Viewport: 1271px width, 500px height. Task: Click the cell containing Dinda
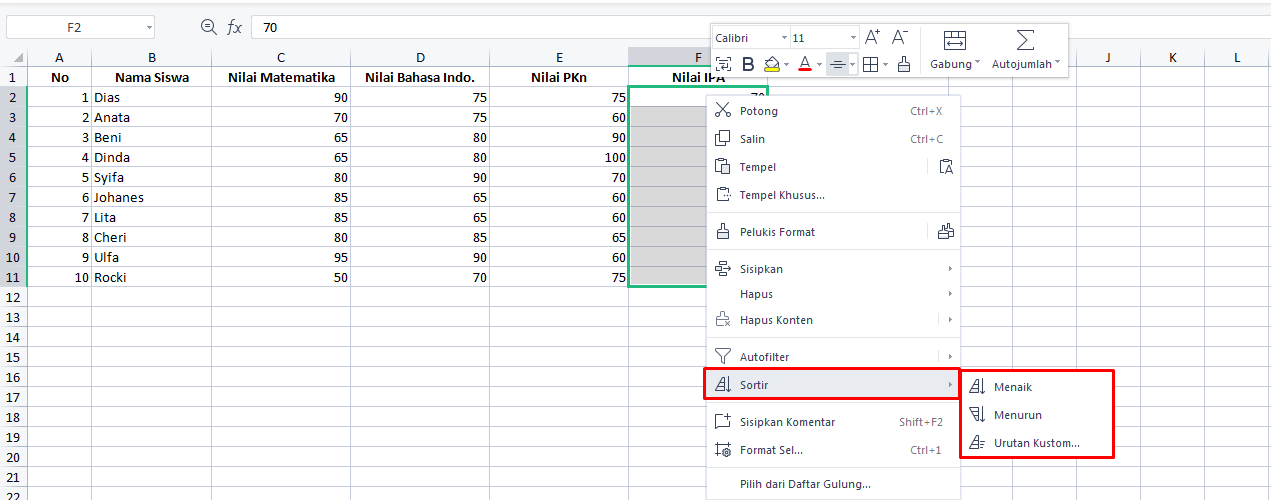(x=152, y=157)
